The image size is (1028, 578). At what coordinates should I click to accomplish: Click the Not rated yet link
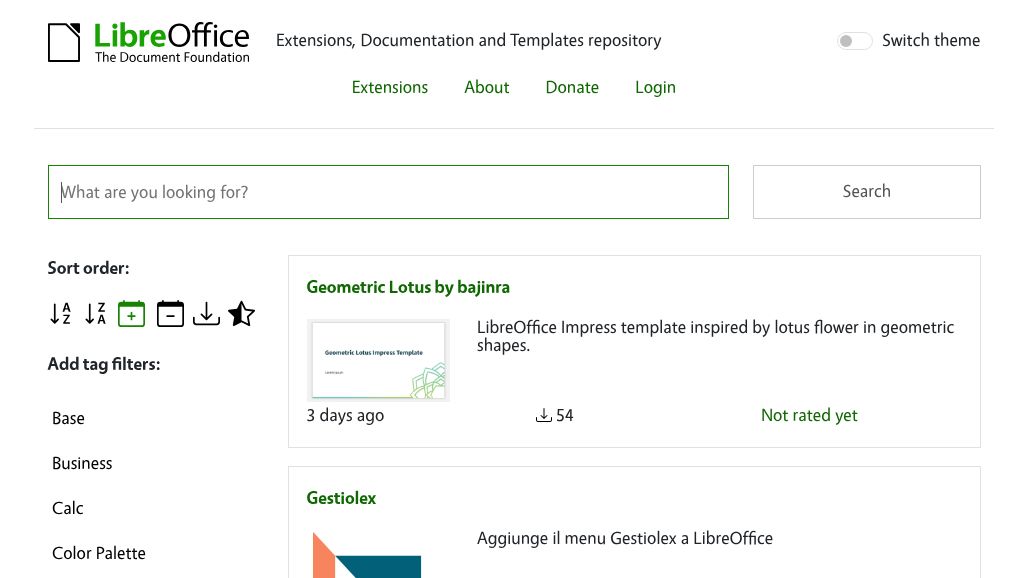coord(809,415)
